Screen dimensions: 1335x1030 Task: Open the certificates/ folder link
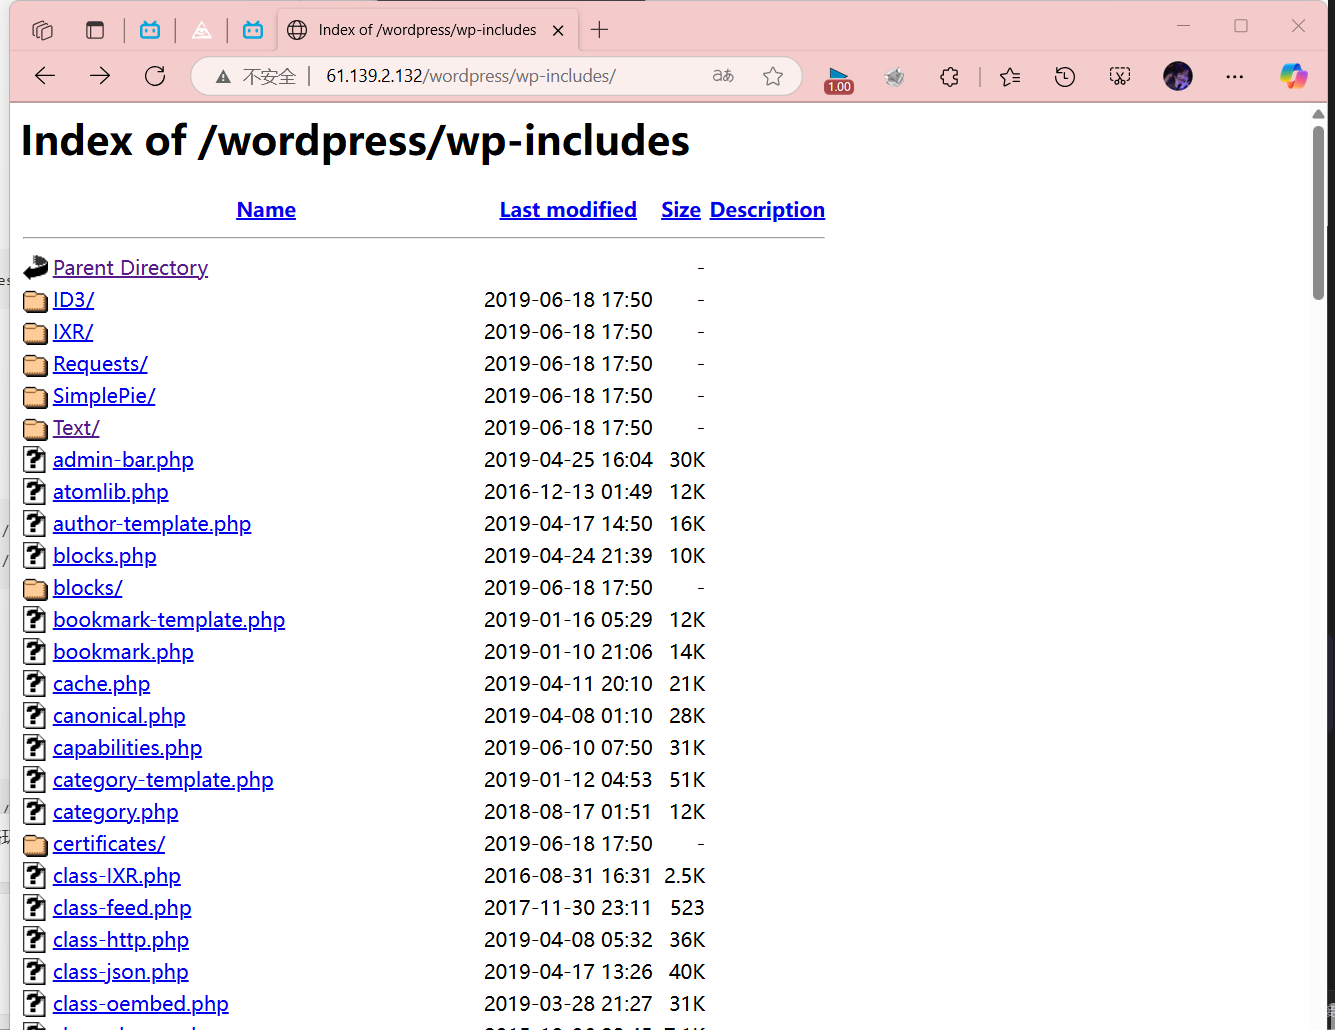109,844
